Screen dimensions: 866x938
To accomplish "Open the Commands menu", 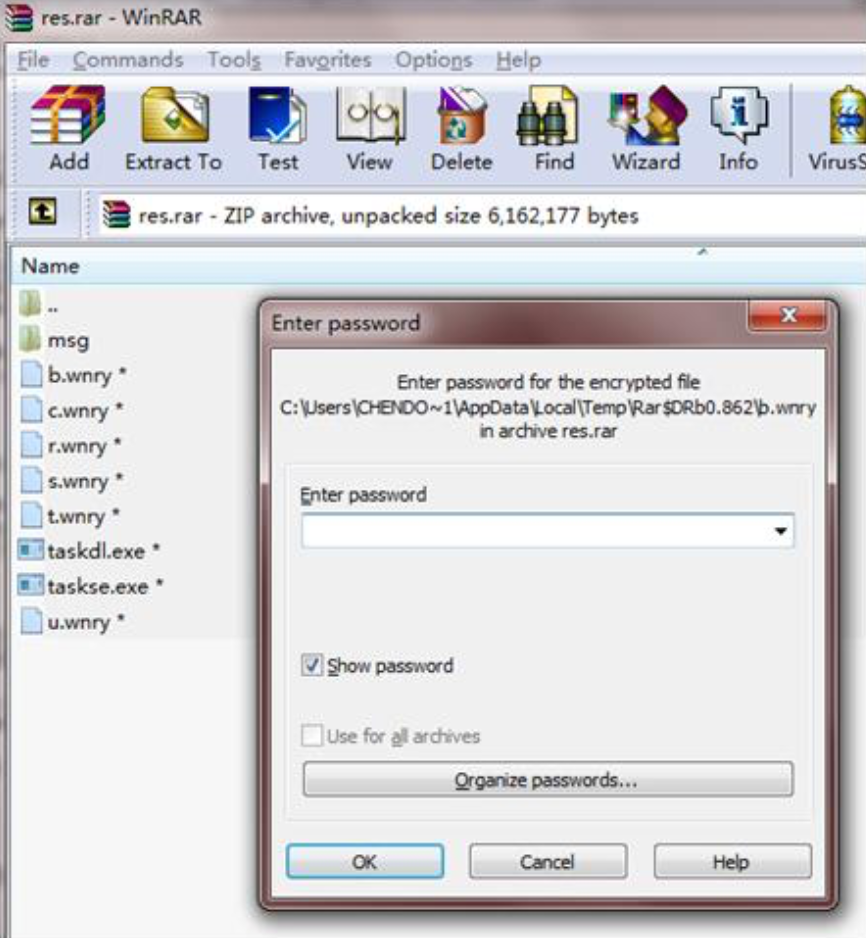I will coord(128,60).
